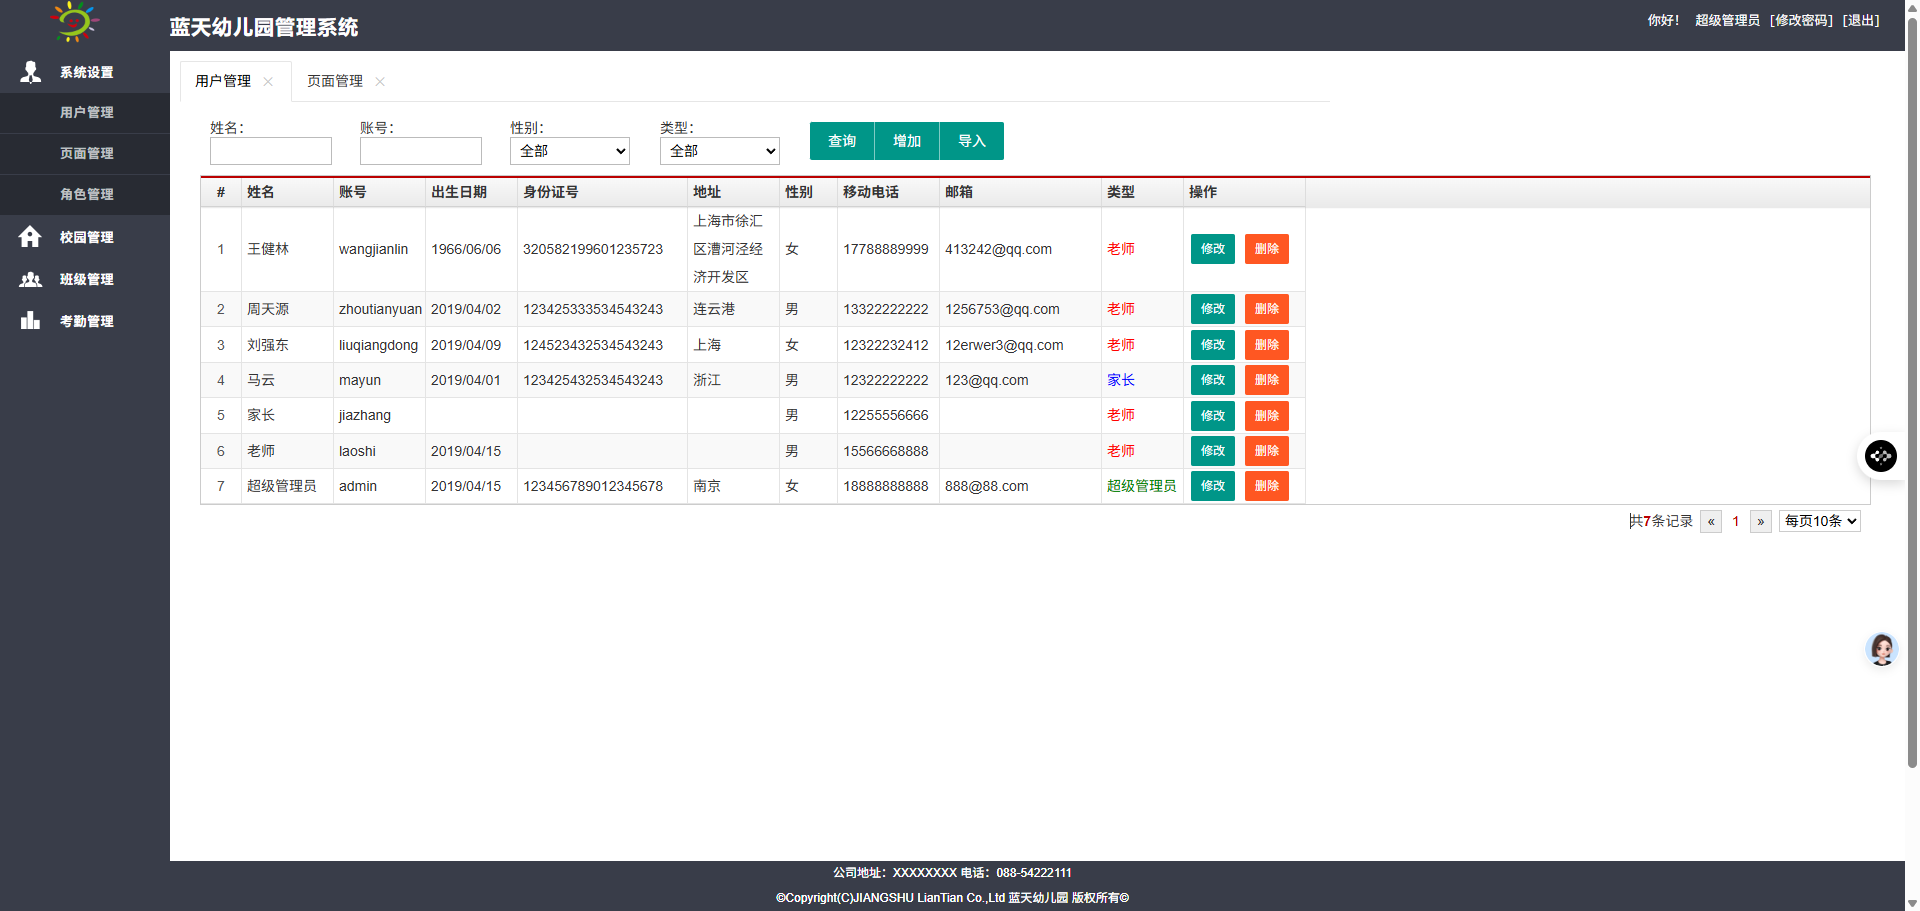The image size is (1920, 911).
Task: Click the sun logo icon in header
Action: (x=74, y=21)
